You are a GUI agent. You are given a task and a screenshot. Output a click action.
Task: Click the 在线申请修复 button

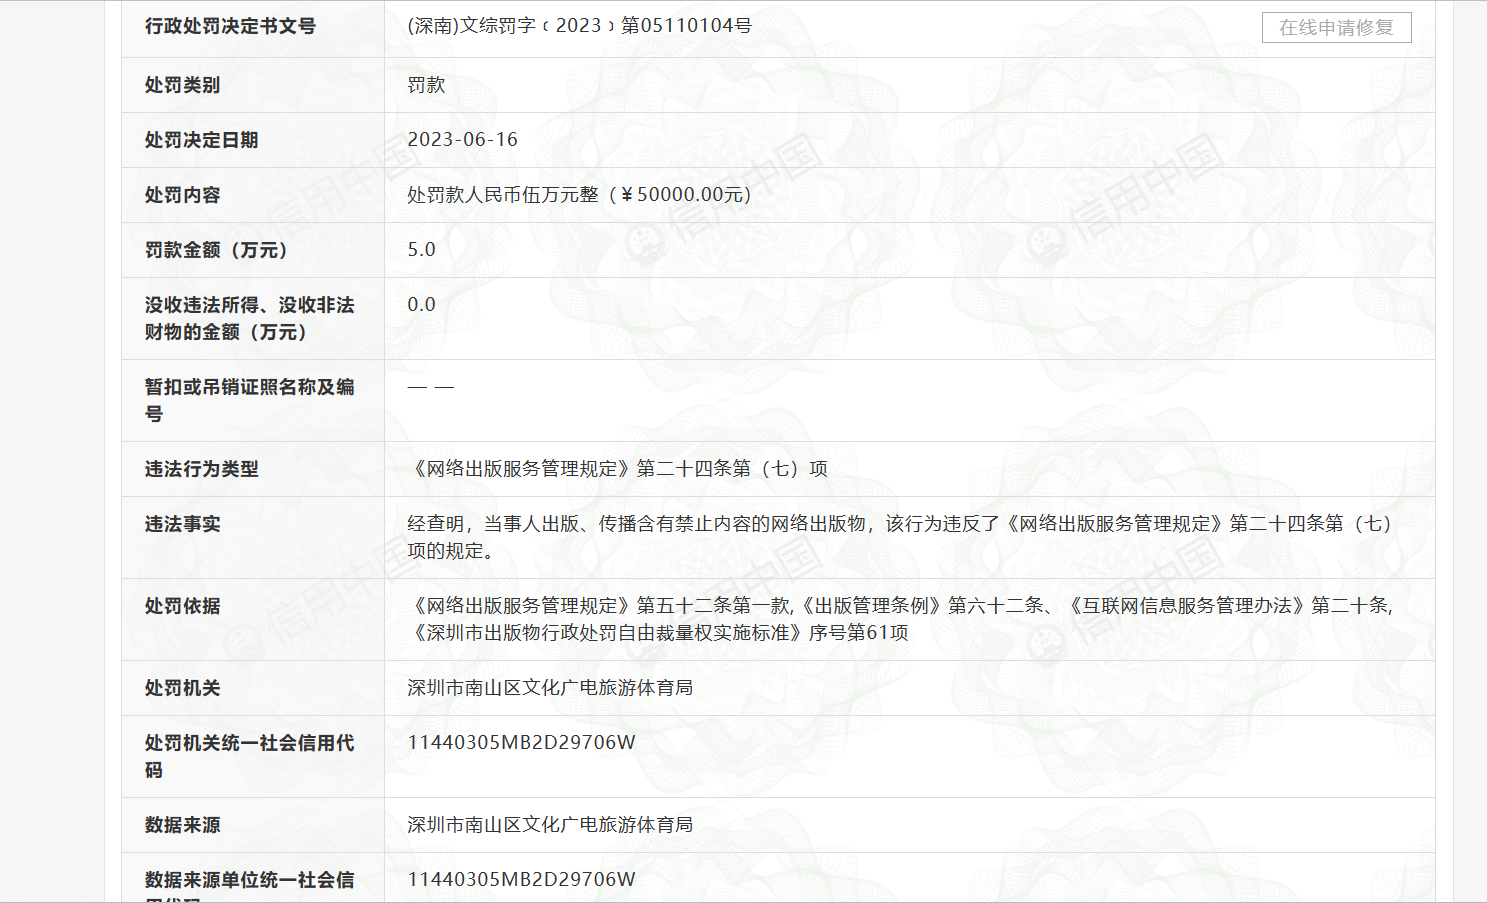[1336, 28]
